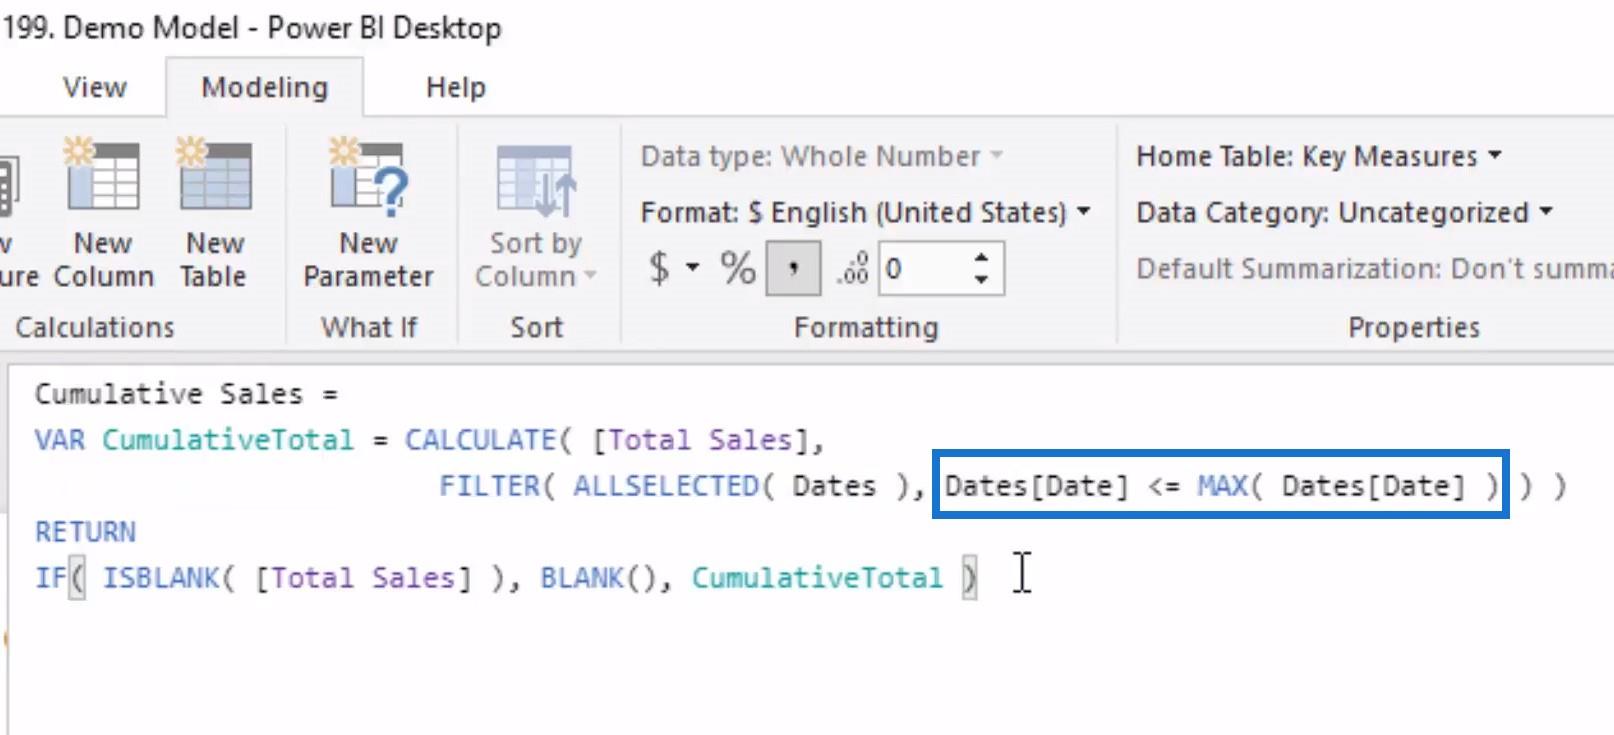The height and width of the screenshot is (735, 1614).
Task: Click BLANK() in the IF statement
Action: pos(598,578)
